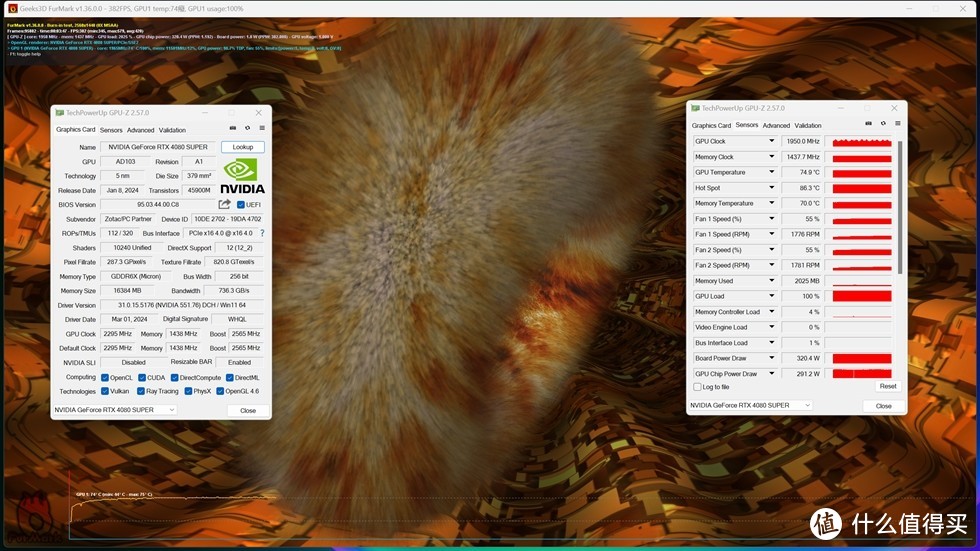
Task: Toggle the Vulkan checkbox
Action: click(x=105, y=392)
